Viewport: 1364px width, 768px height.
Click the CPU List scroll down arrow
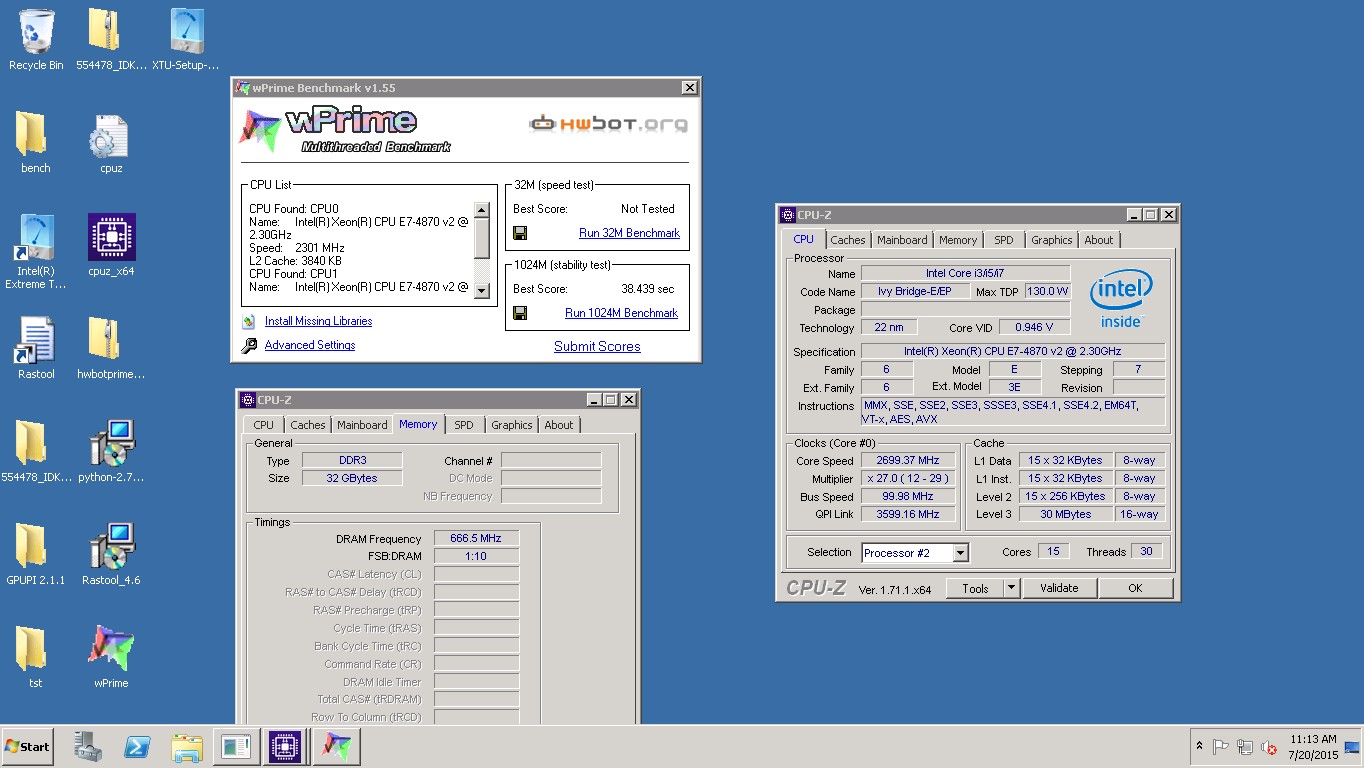(481, 290)
